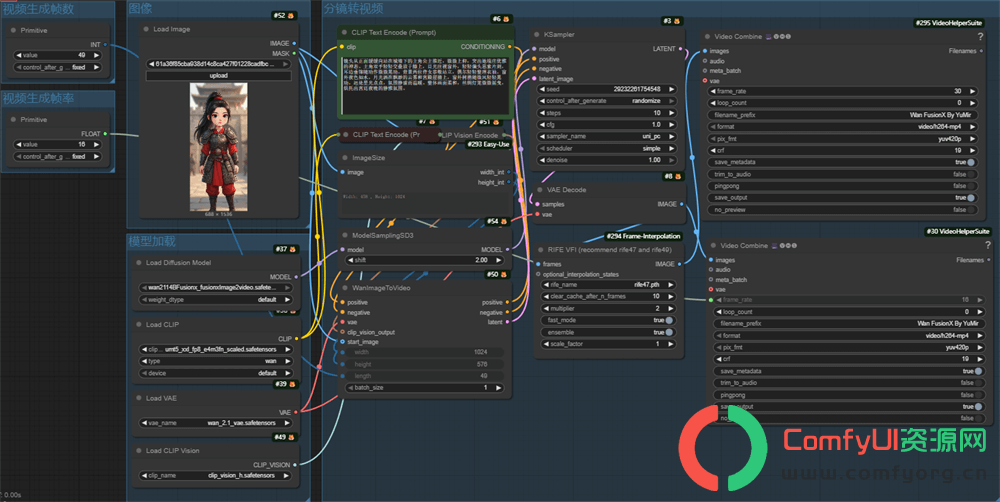Open help icon on #30 Video Combine node
Viewport: 1000px width, 502px height.
pos(988,246)
